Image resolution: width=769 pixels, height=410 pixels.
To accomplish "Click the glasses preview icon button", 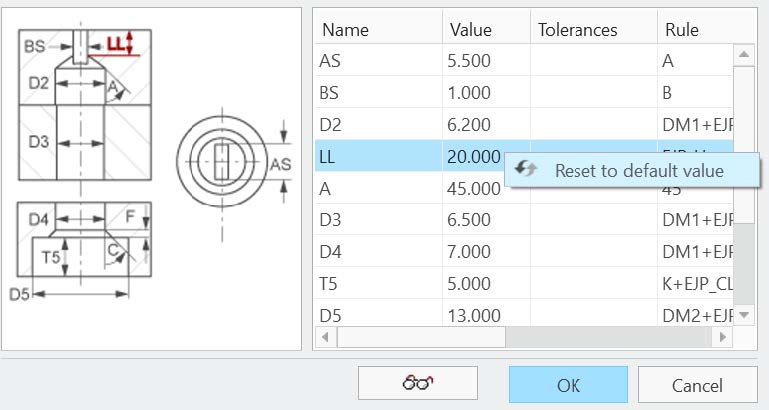I will click(421, 384).
